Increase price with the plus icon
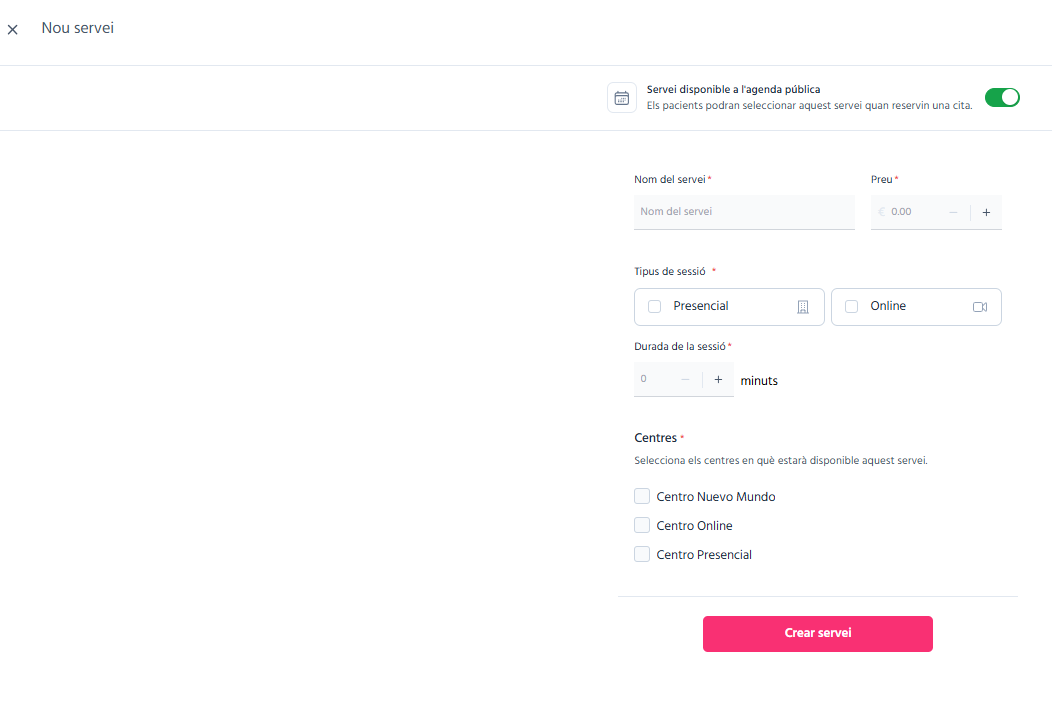The height and width of the screenshot is (714, 1052). point(986,213)
